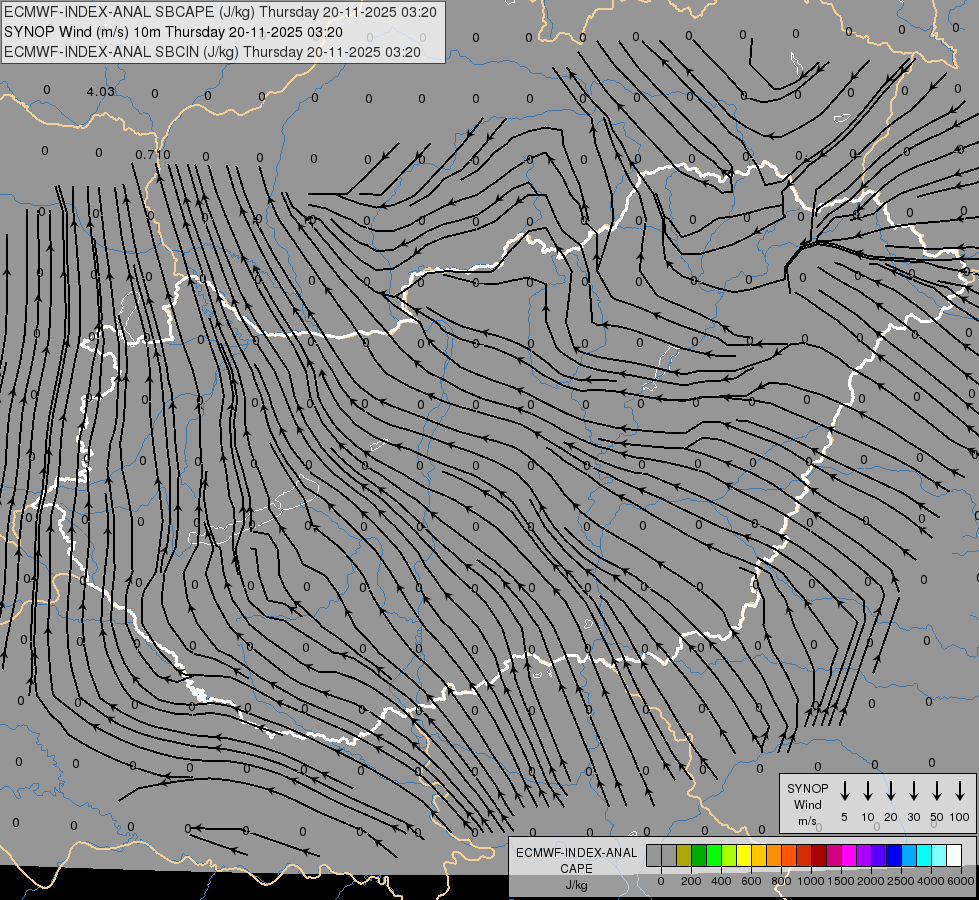Click the SBCAPE title line in header
The width and height of the screenshot is (979, 900).
[x=220, y=12]
